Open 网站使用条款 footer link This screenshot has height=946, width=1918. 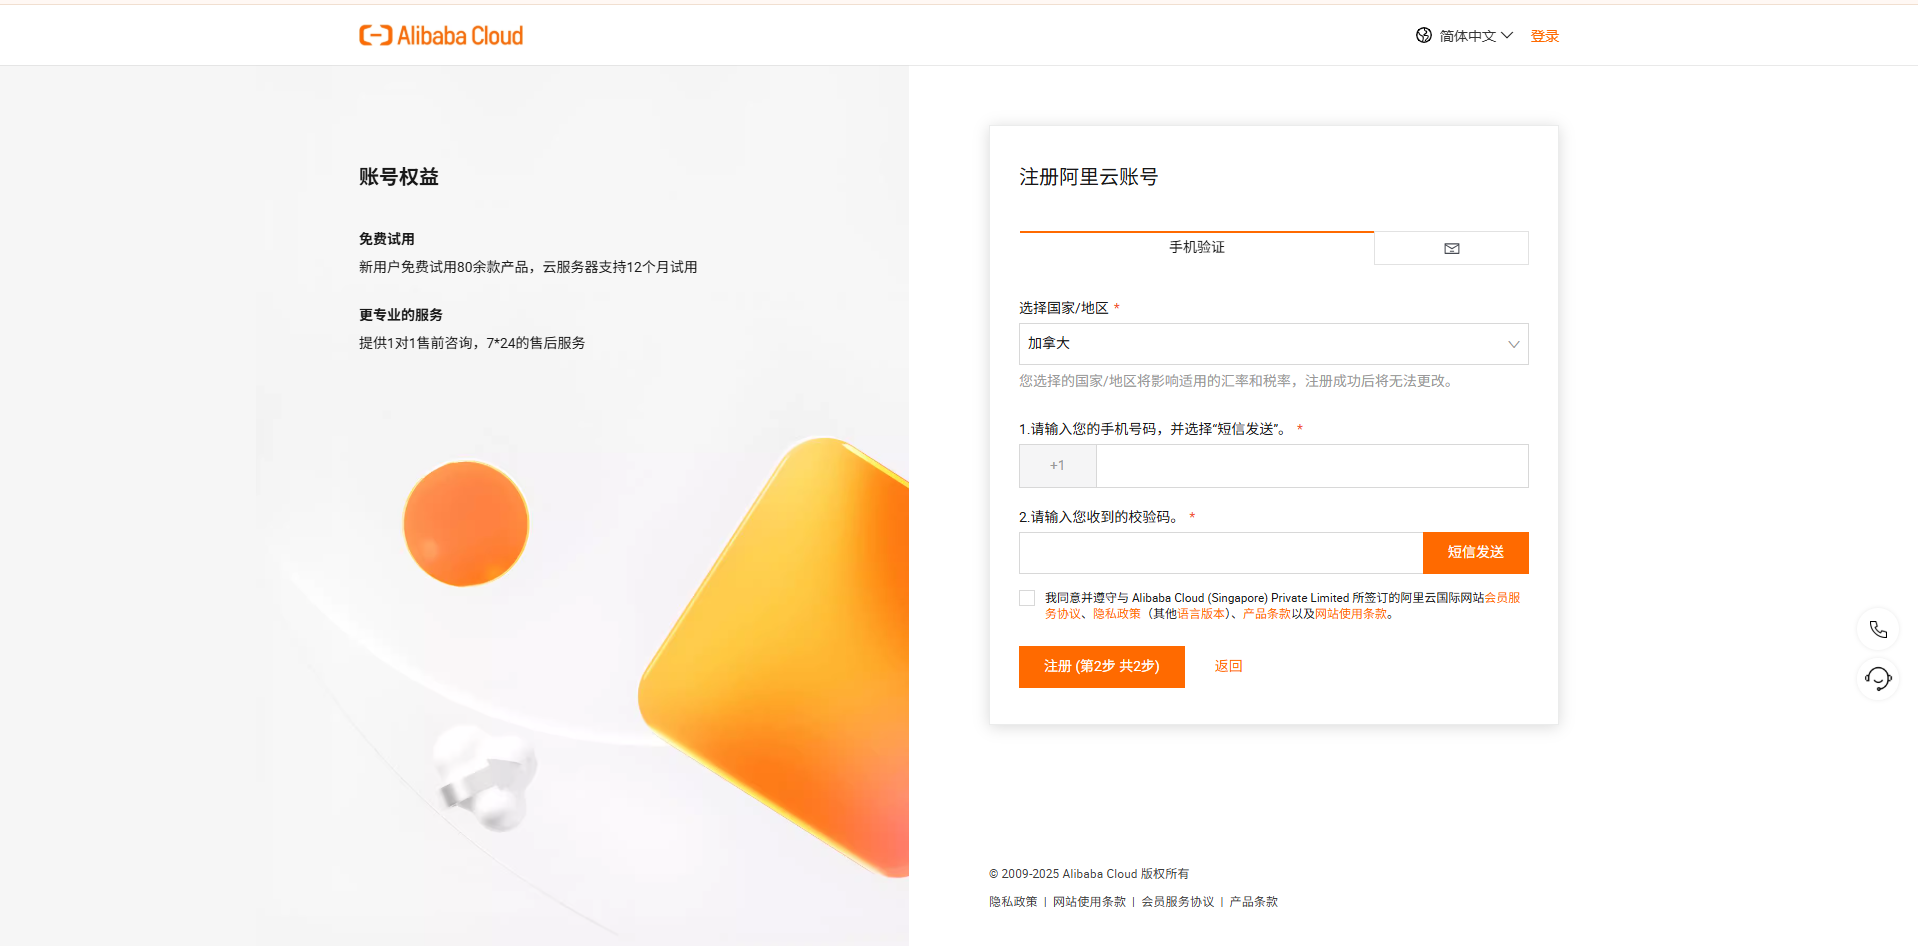(x=1089, y=902)
